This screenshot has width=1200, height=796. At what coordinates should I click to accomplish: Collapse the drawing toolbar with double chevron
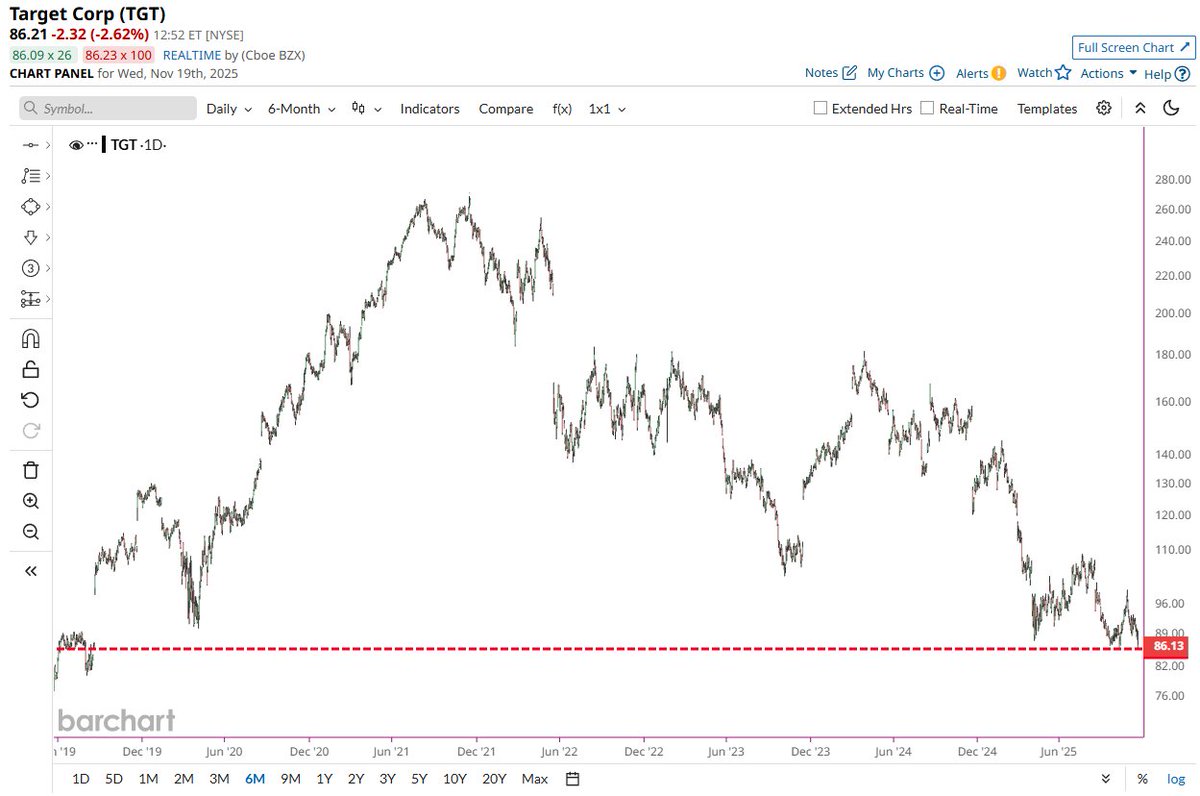tap(30, 571)
